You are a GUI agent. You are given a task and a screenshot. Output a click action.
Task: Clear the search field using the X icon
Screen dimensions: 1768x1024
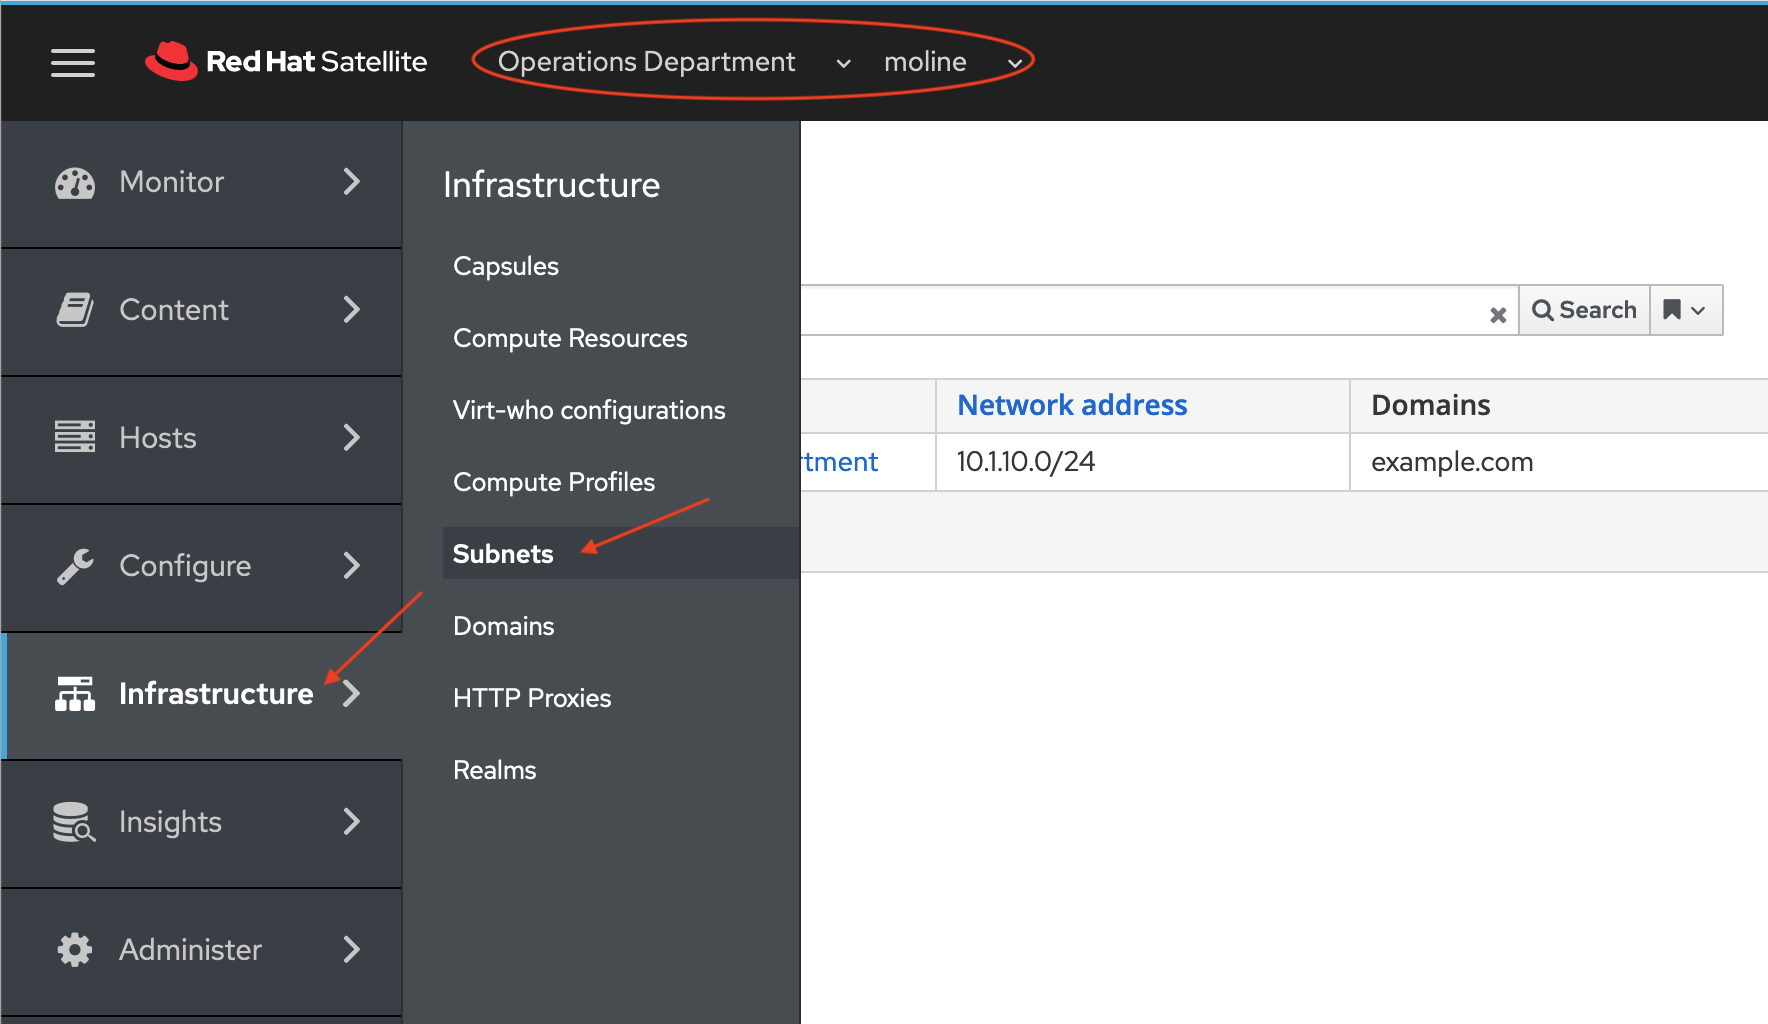click(1498, 315)
